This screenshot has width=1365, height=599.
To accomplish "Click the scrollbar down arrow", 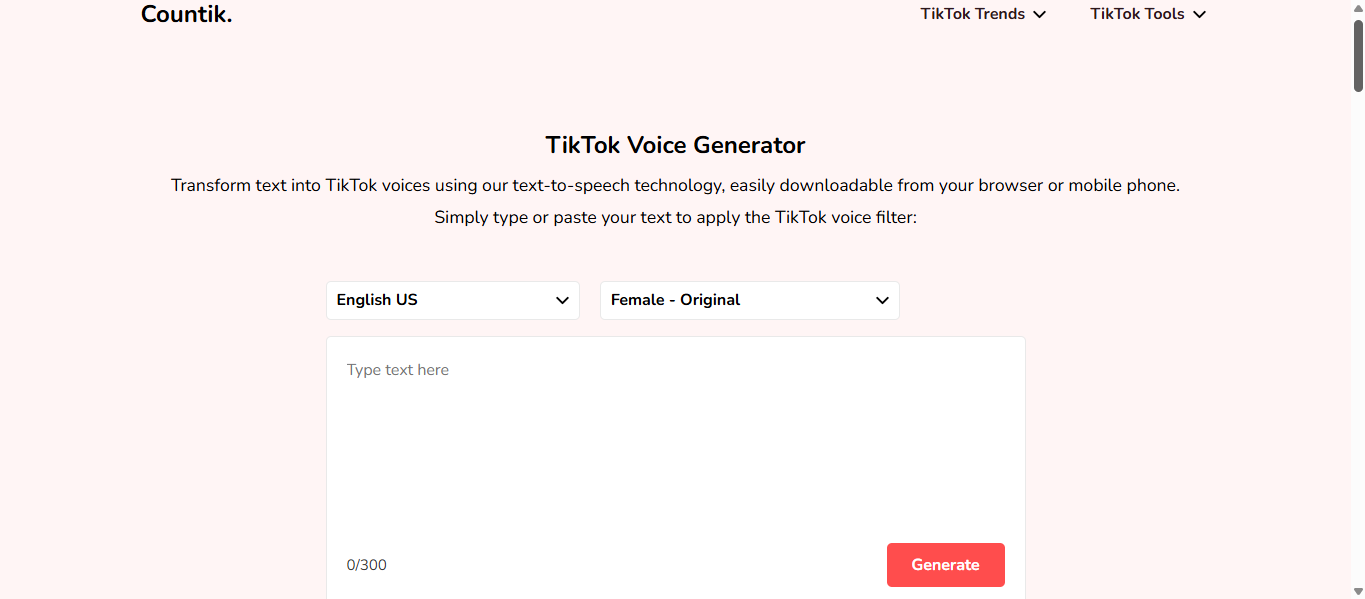I will [1357, 591].
